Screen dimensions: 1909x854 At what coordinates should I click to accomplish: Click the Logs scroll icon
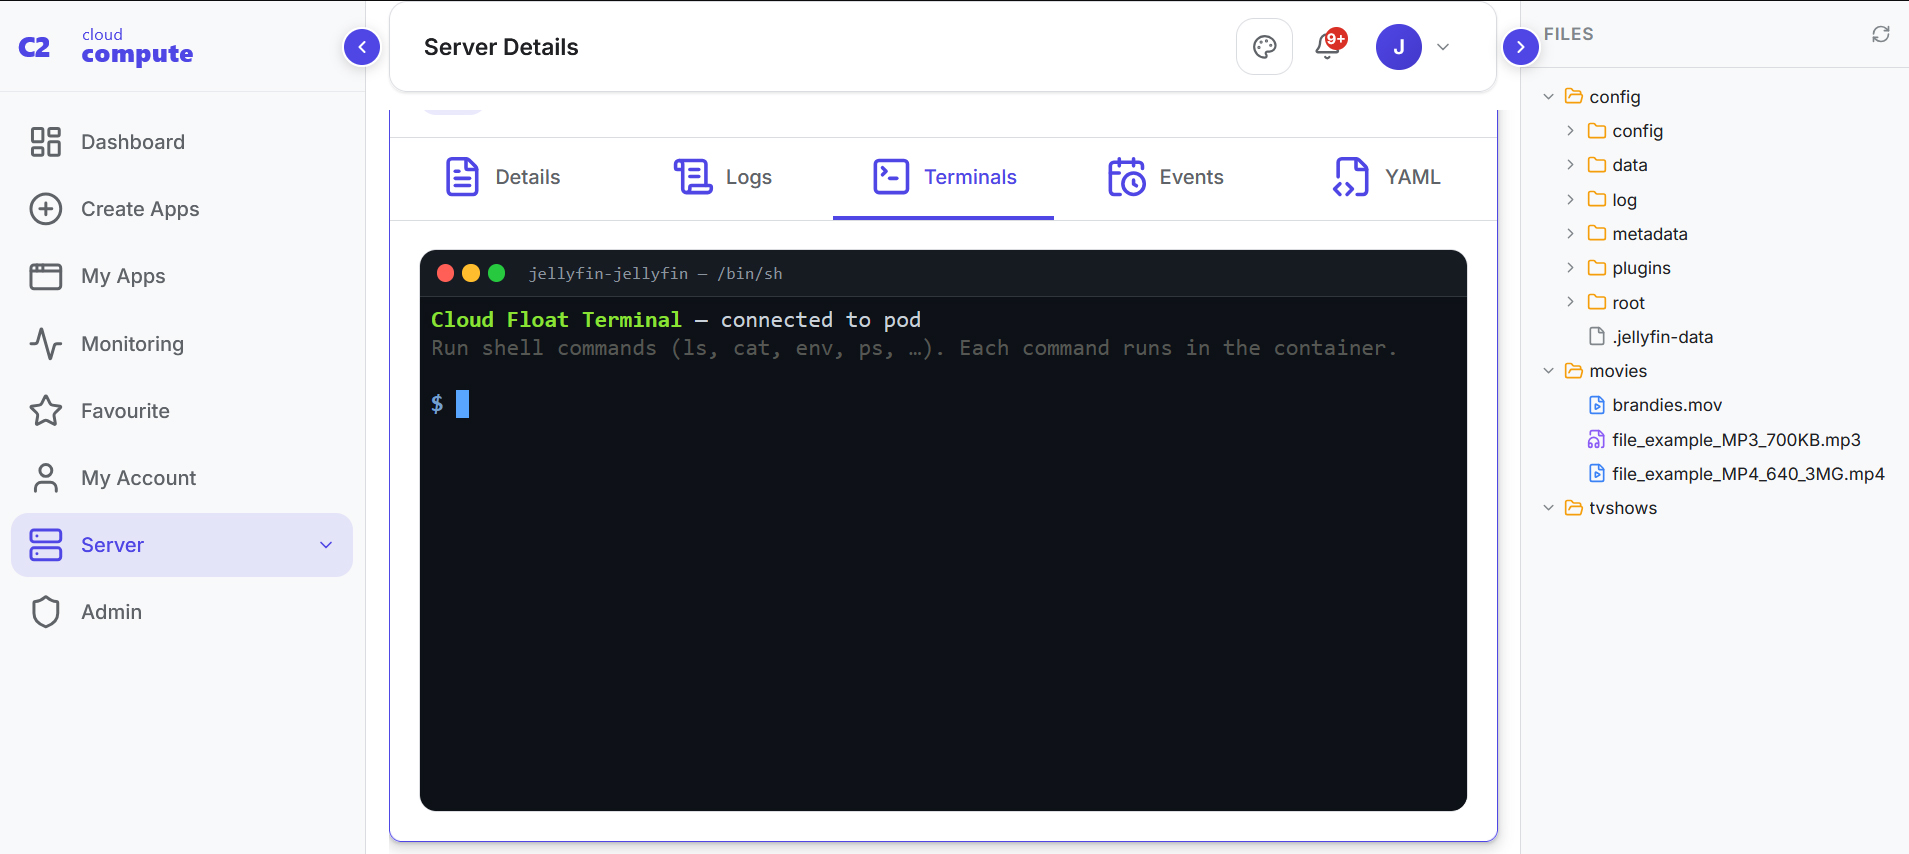tap(692, 177)
